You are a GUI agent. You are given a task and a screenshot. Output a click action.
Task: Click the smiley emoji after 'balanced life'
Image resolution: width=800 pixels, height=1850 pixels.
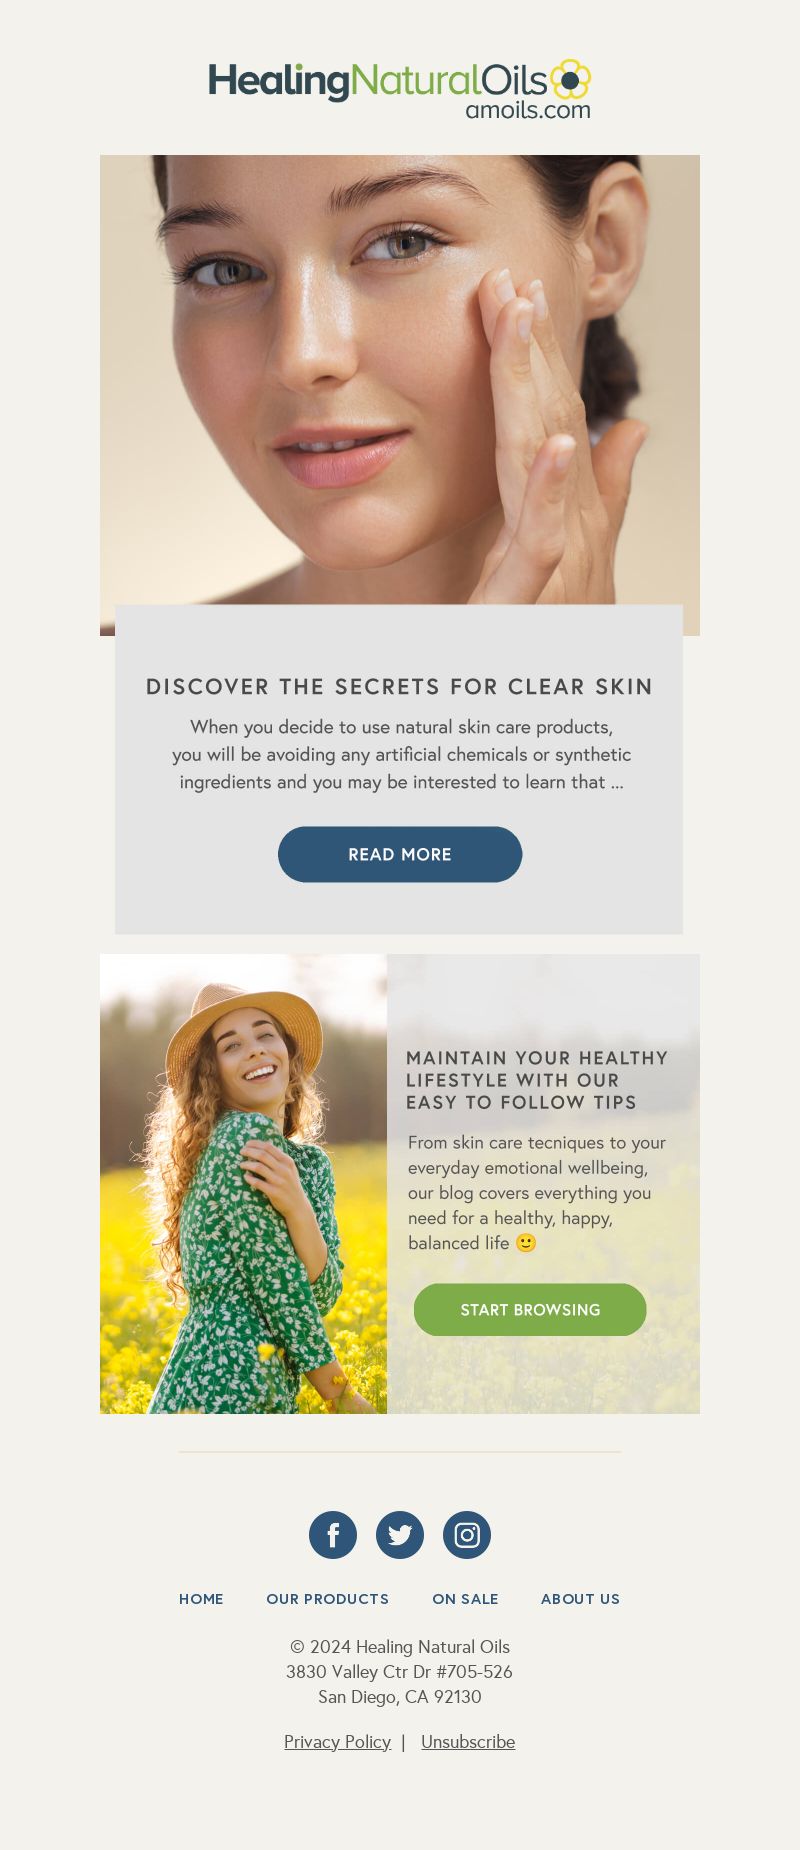(x=526, y=1243)
